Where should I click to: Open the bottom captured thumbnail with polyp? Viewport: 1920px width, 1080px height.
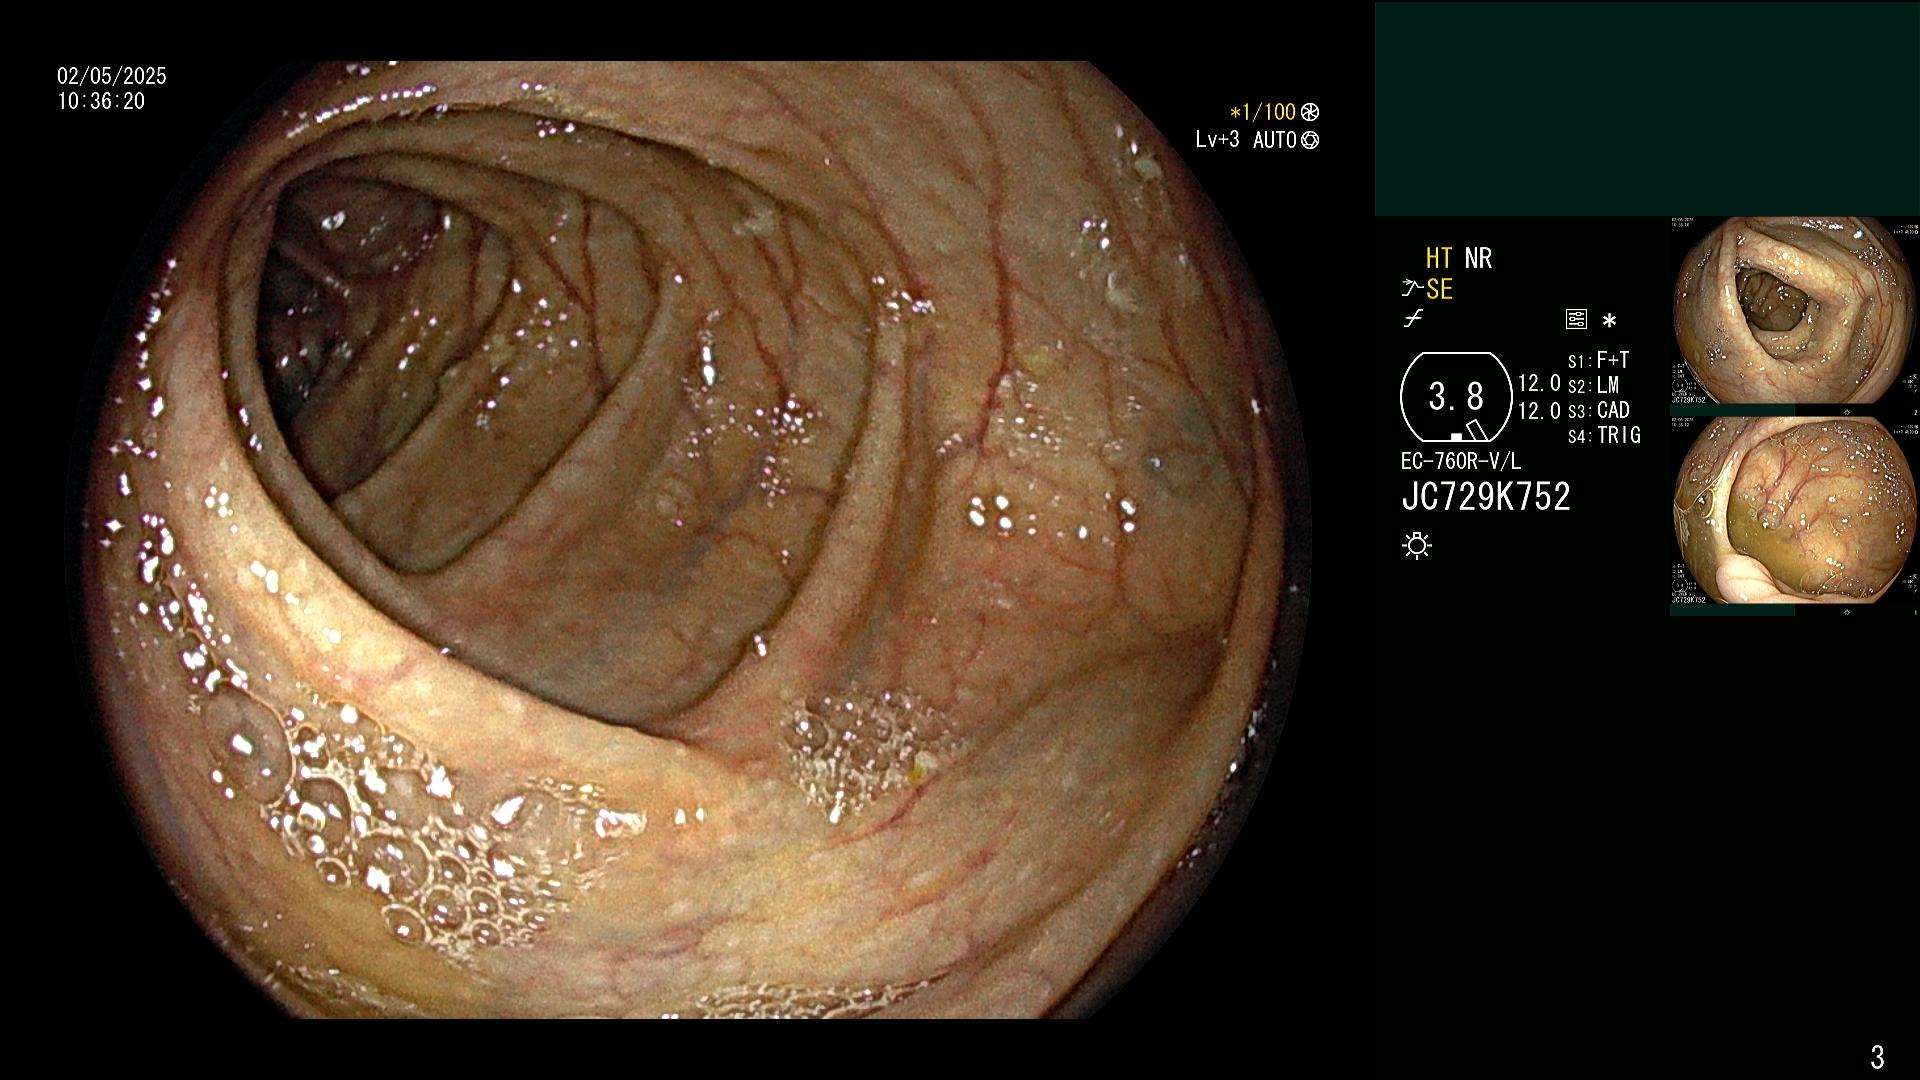point(1794,511)
